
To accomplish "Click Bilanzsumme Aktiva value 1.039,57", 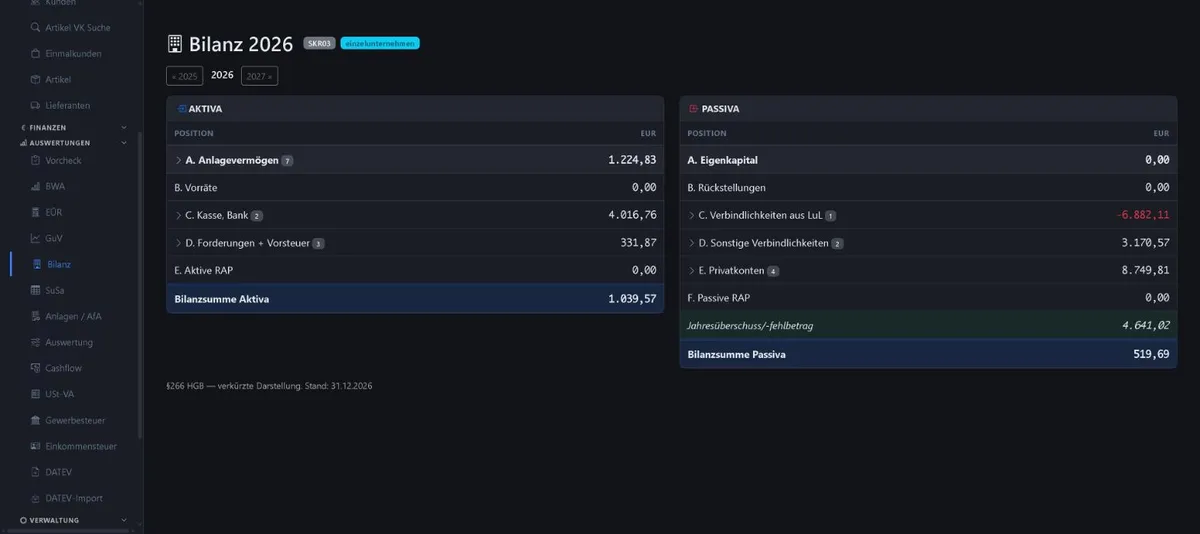I will pos(632,298).
